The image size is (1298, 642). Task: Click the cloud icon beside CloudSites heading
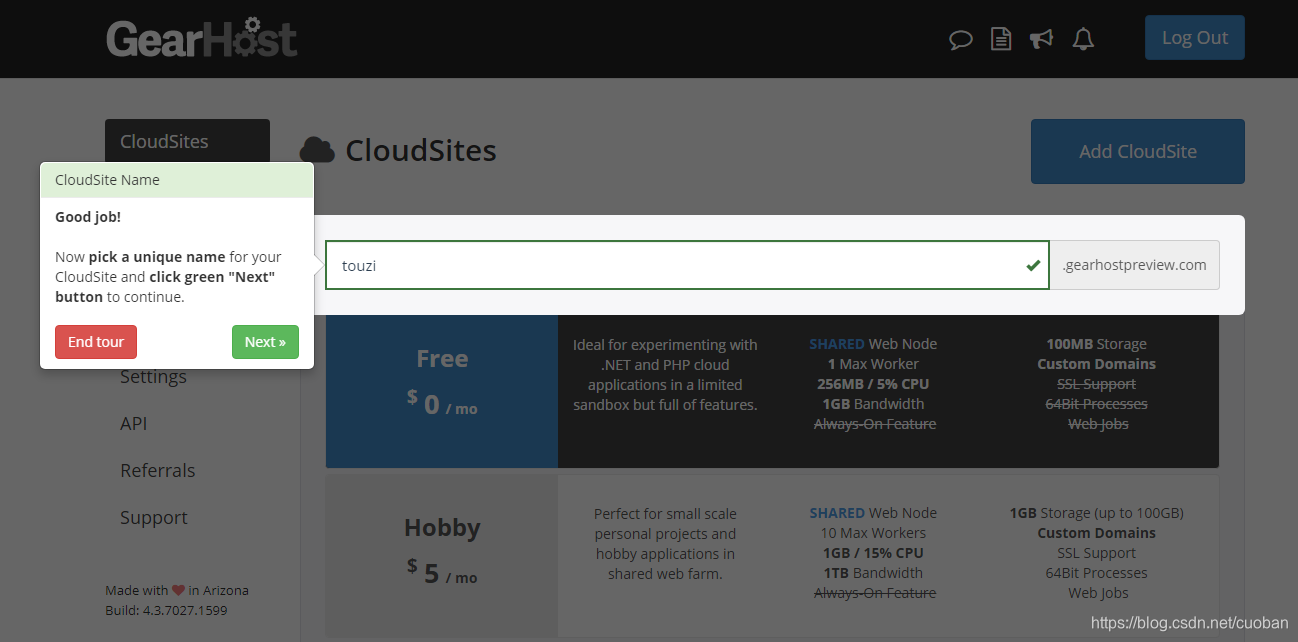[x=317, y=151]
